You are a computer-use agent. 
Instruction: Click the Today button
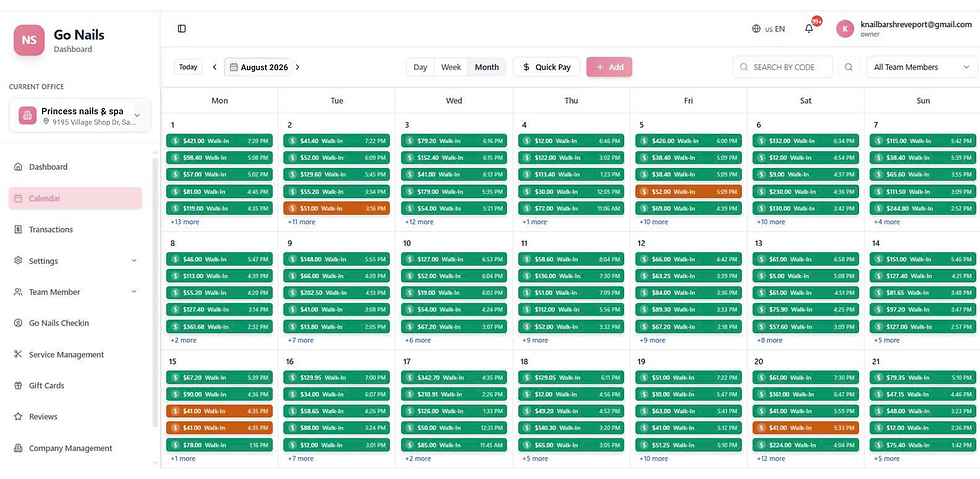pos(188,67)
